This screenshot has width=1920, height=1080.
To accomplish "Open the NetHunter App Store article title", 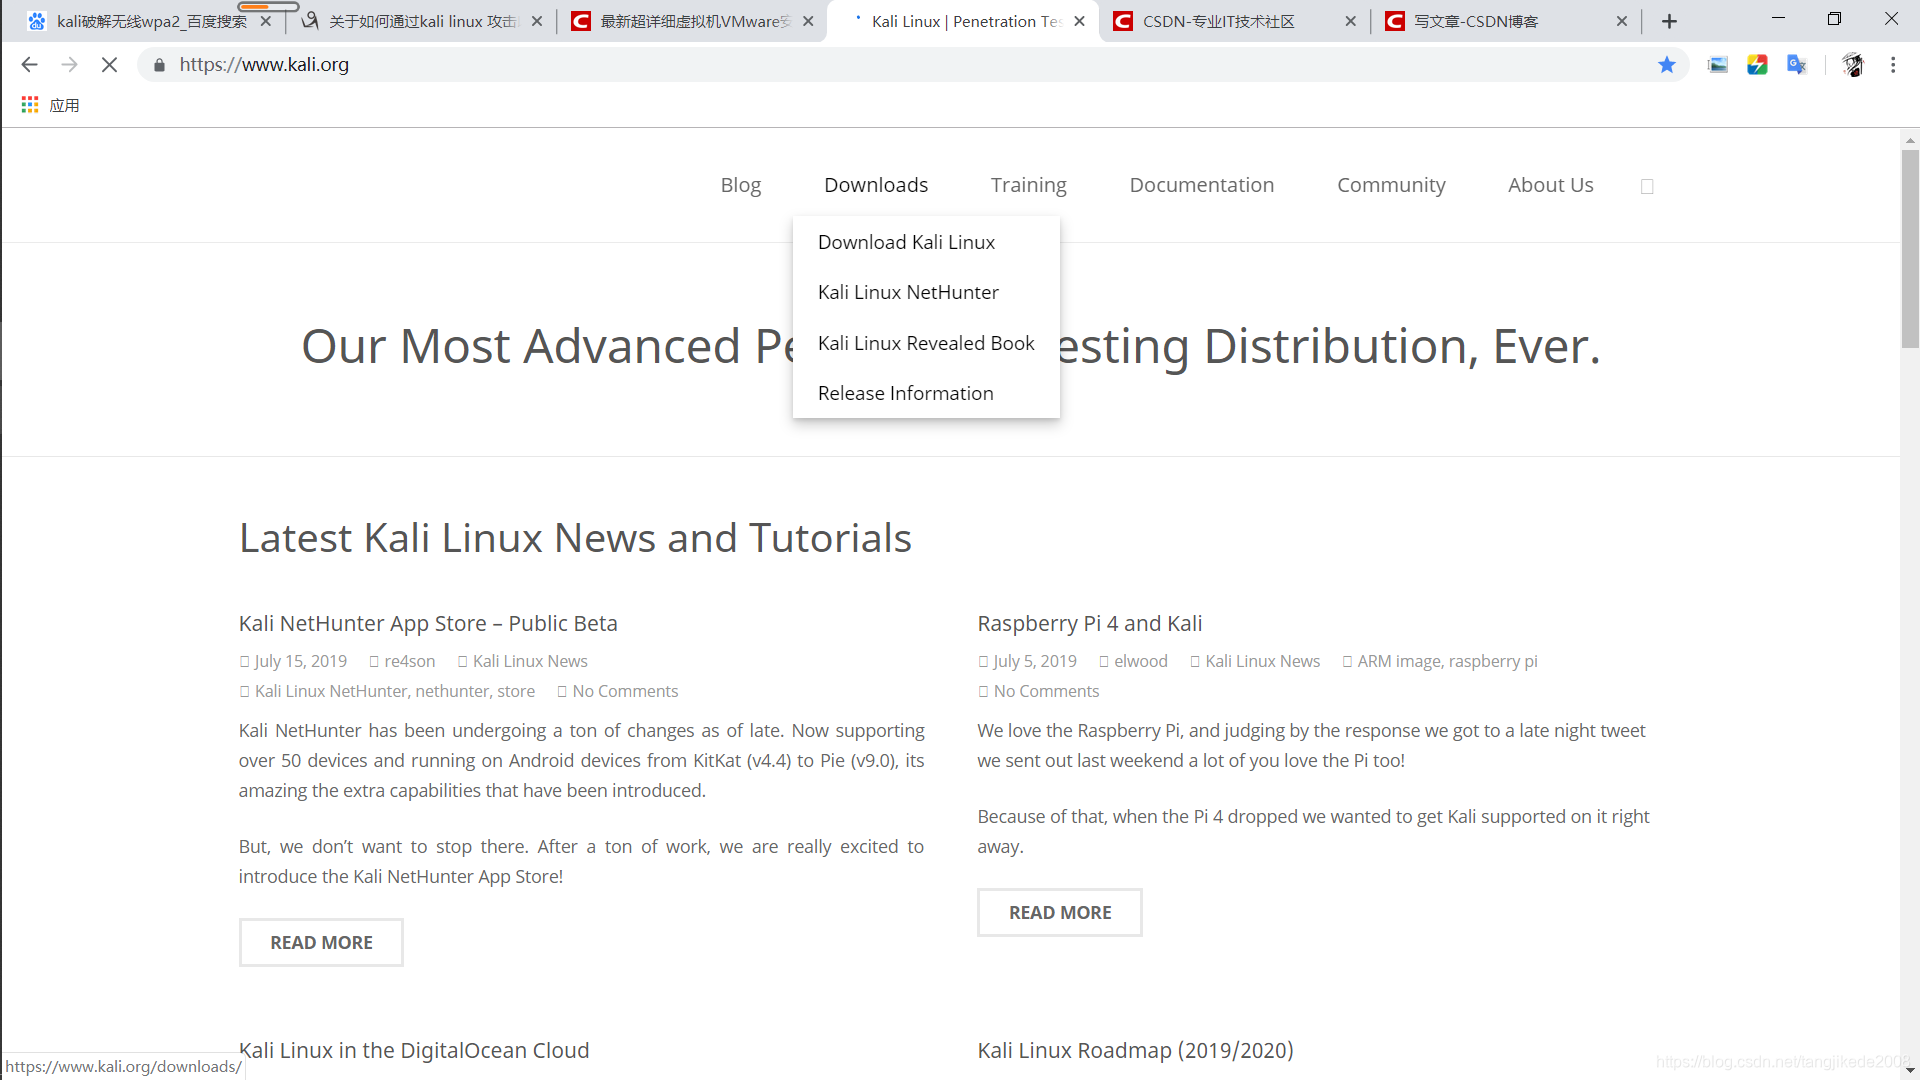I will [x=428, y=623].
